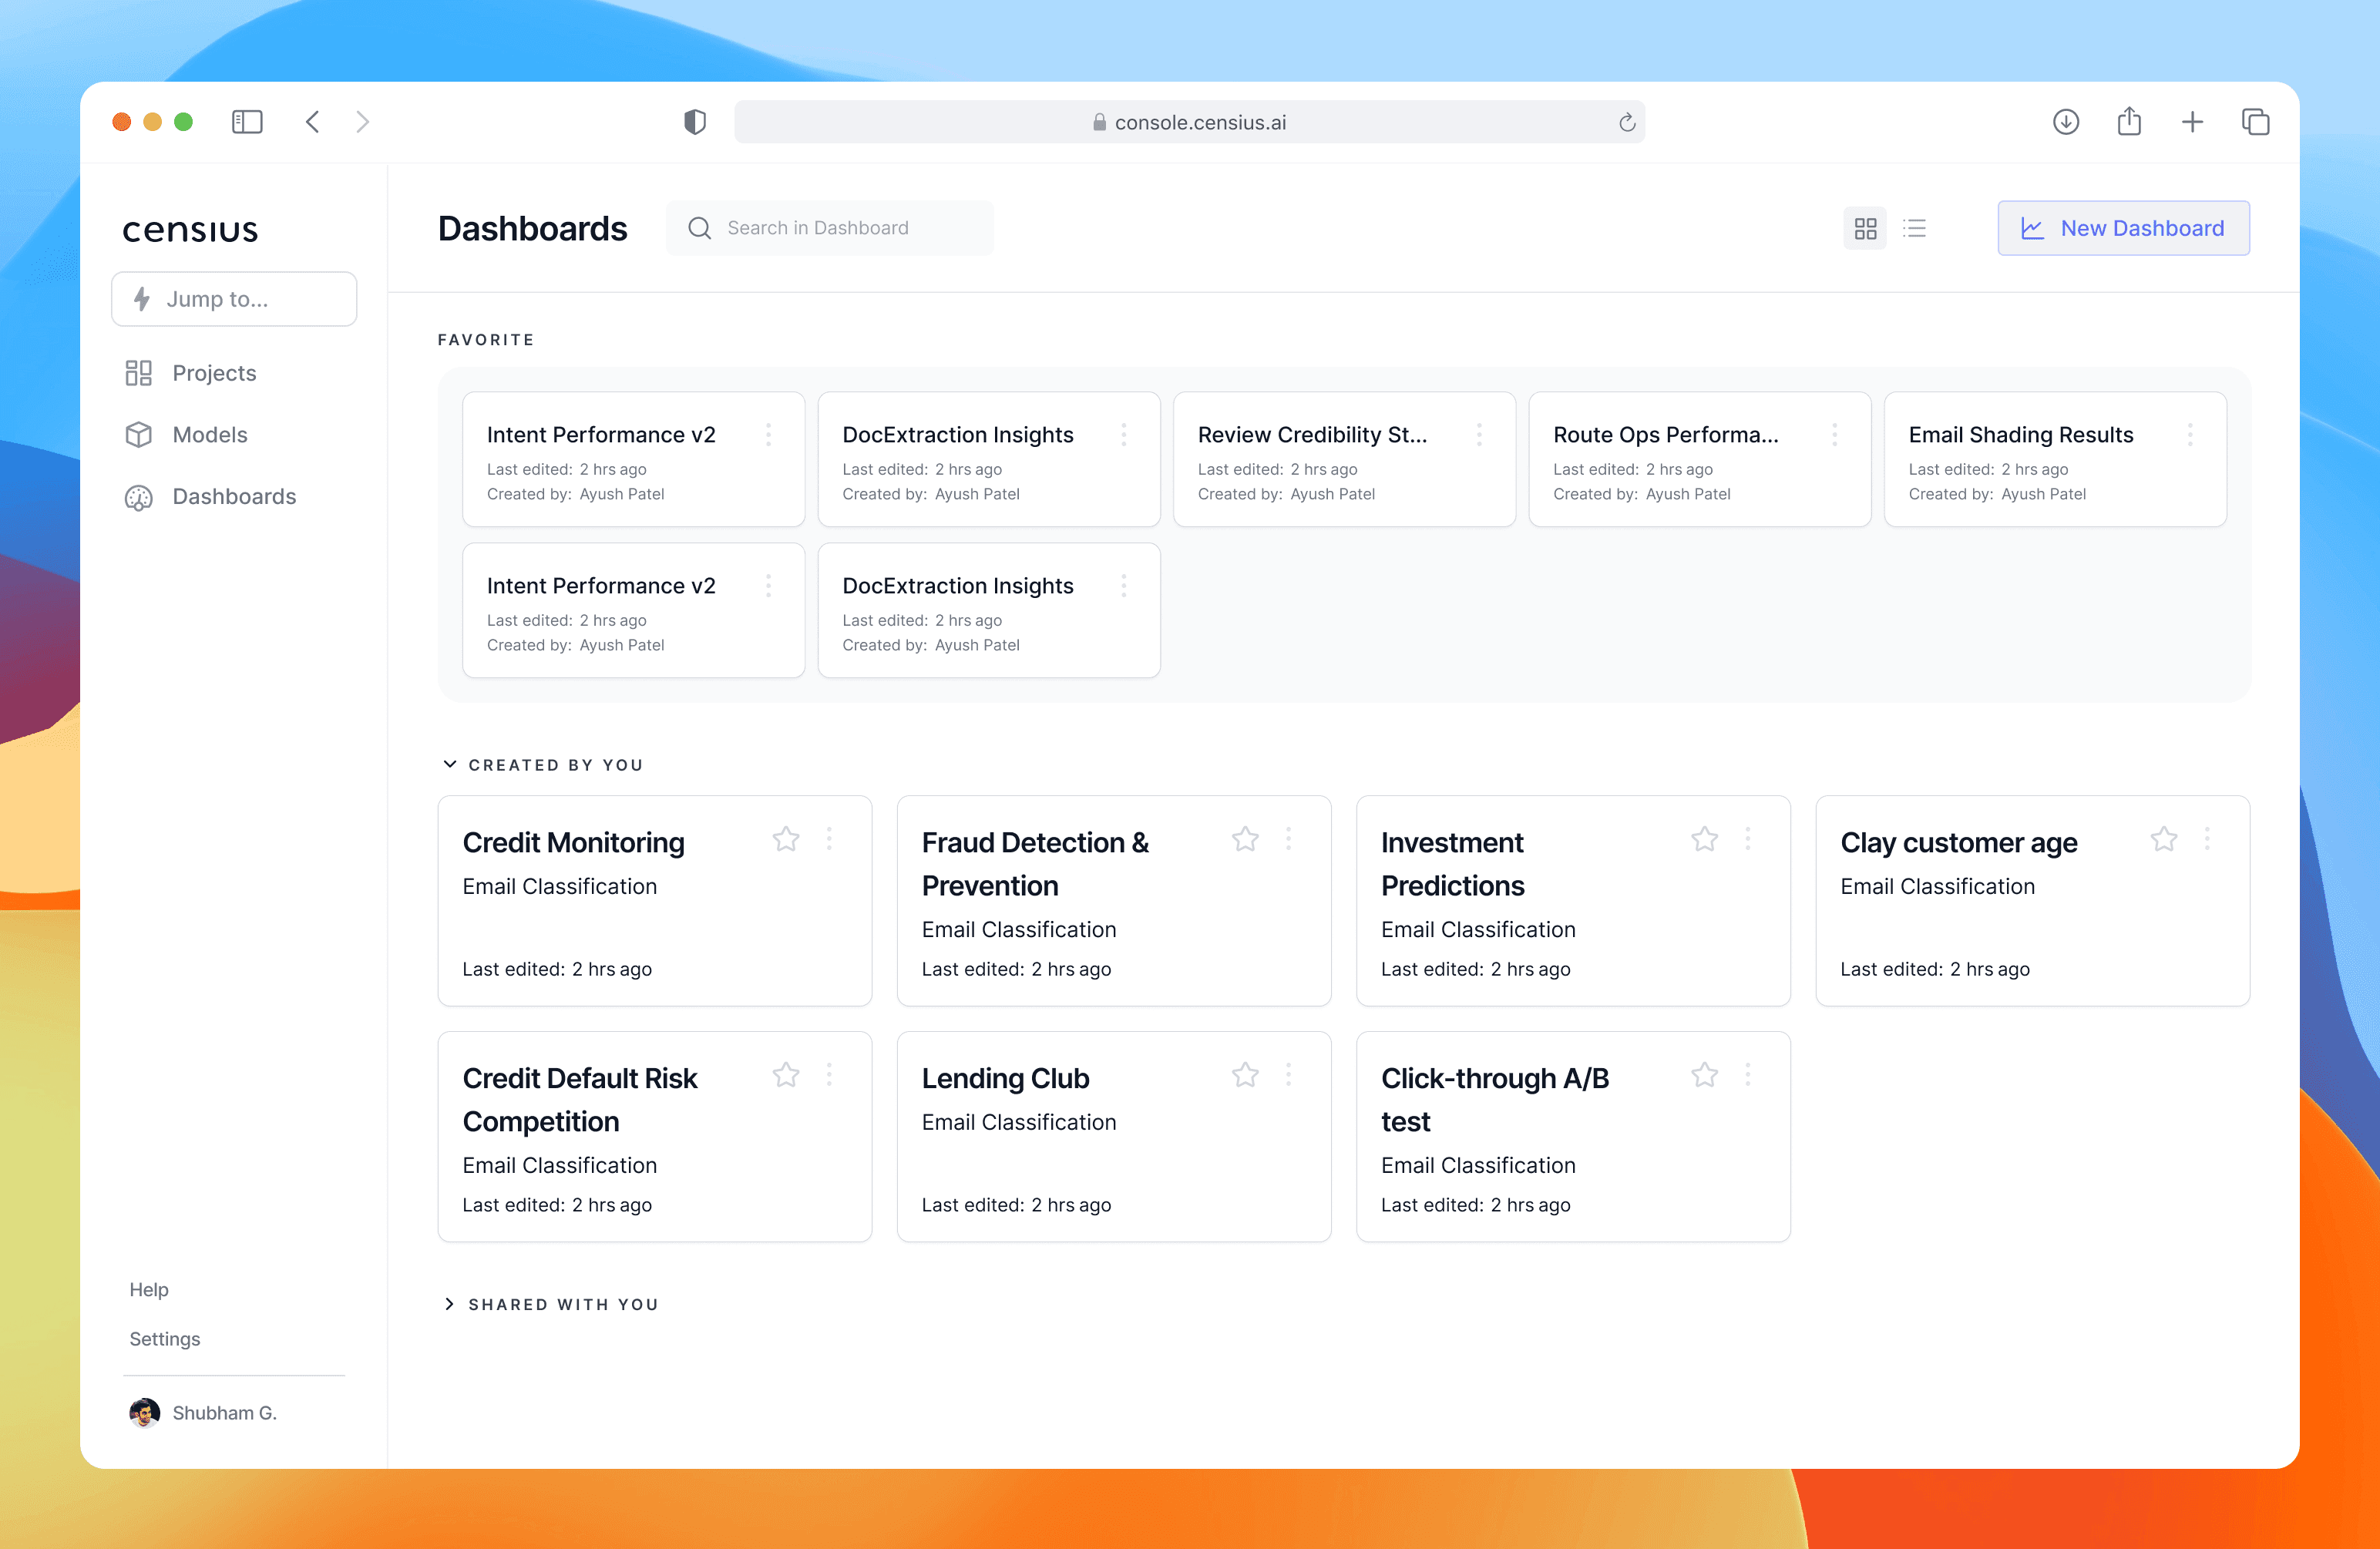Click the Censius logo
Viewport: 2380px width, 1549px height.
190,230
